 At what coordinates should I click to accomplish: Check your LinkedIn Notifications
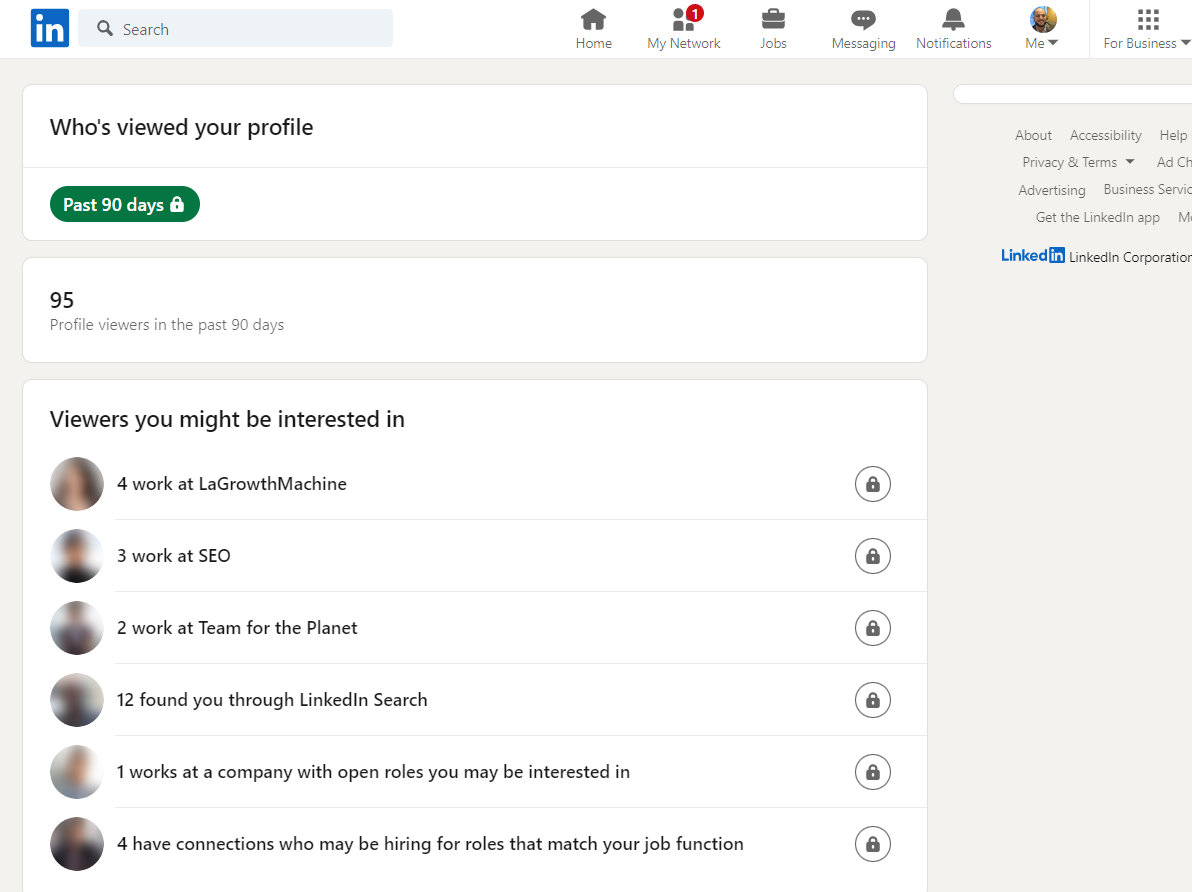(953, 28)
